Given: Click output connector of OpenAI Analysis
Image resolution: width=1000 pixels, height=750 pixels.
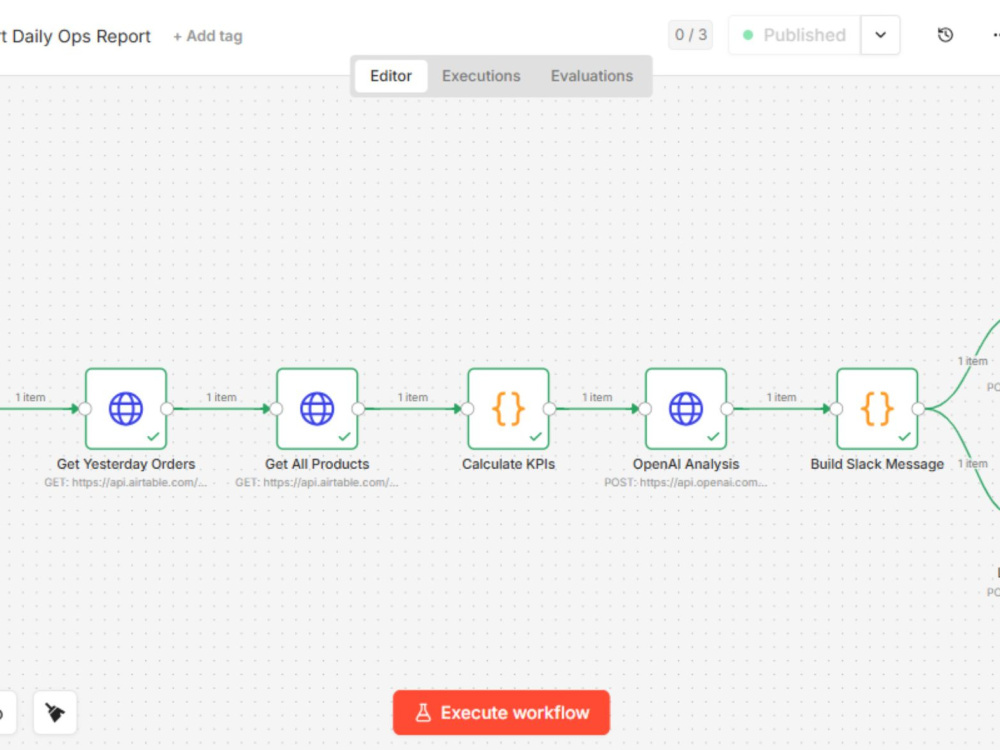Looking at the screenshot, I should [x=727, y=409].
